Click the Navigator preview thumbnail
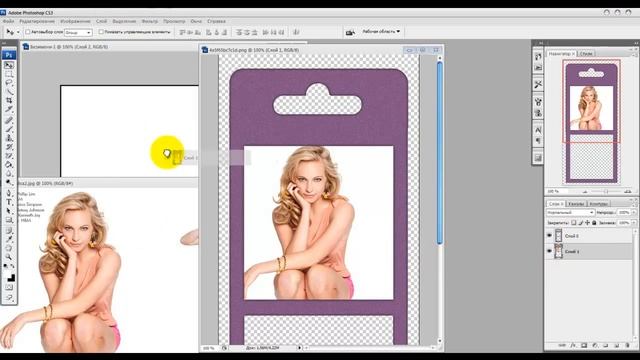Viewport: 640px width, 360px height. (591, 122)
